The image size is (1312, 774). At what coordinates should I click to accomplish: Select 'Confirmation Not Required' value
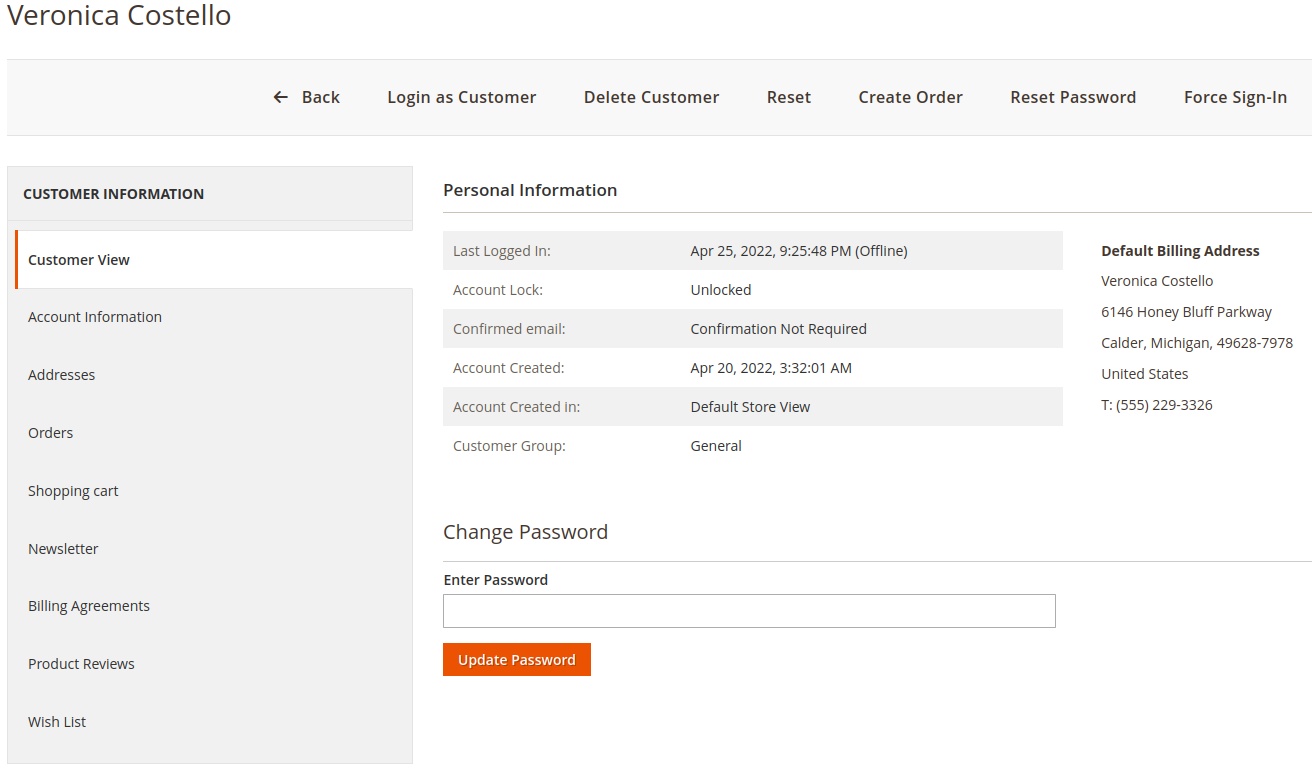pyautogui.click(x=779, y=329)
